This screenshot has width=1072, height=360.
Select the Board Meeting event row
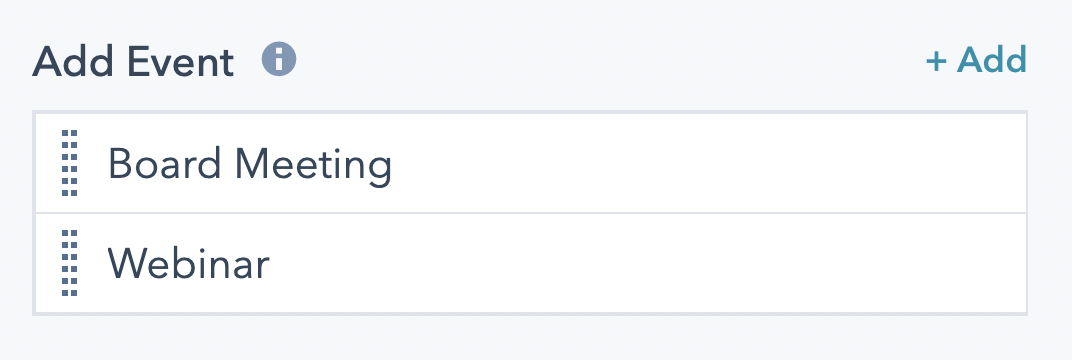click(531, 163)
